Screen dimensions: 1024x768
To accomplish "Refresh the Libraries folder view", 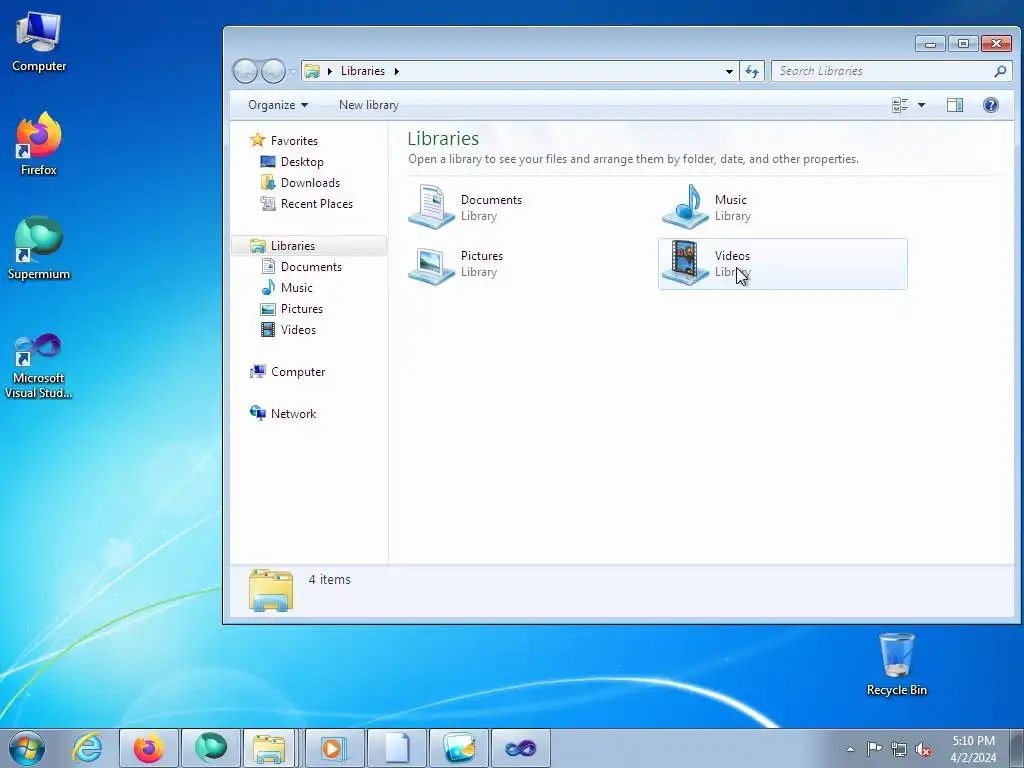I will [752, 71].
